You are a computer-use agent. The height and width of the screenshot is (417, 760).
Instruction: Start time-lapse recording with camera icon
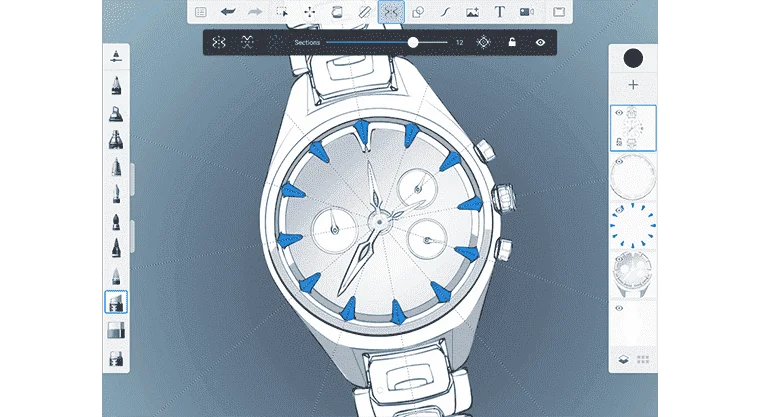pos(527,12)
